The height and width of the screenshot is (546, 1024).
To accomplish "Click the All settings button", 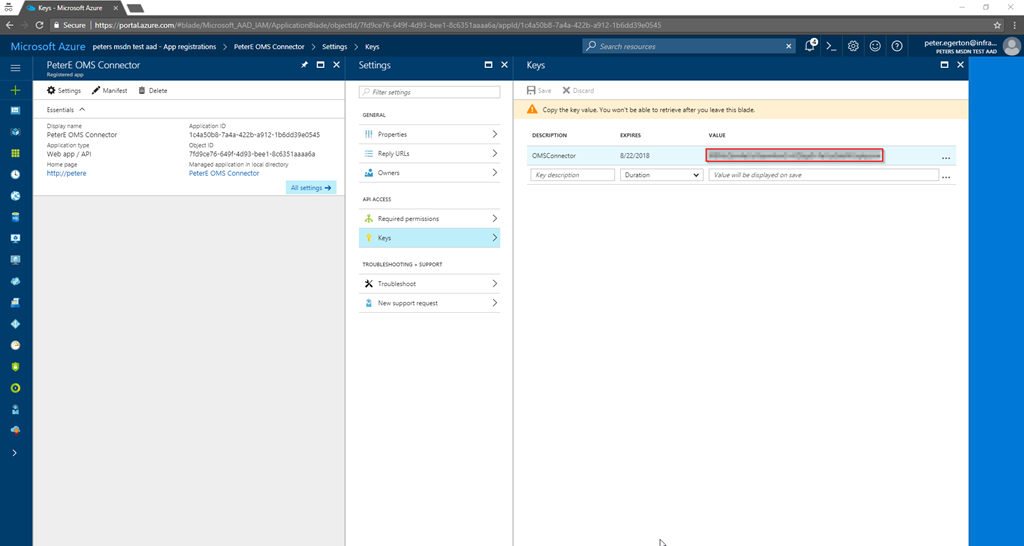I will [x=311, y=187].
